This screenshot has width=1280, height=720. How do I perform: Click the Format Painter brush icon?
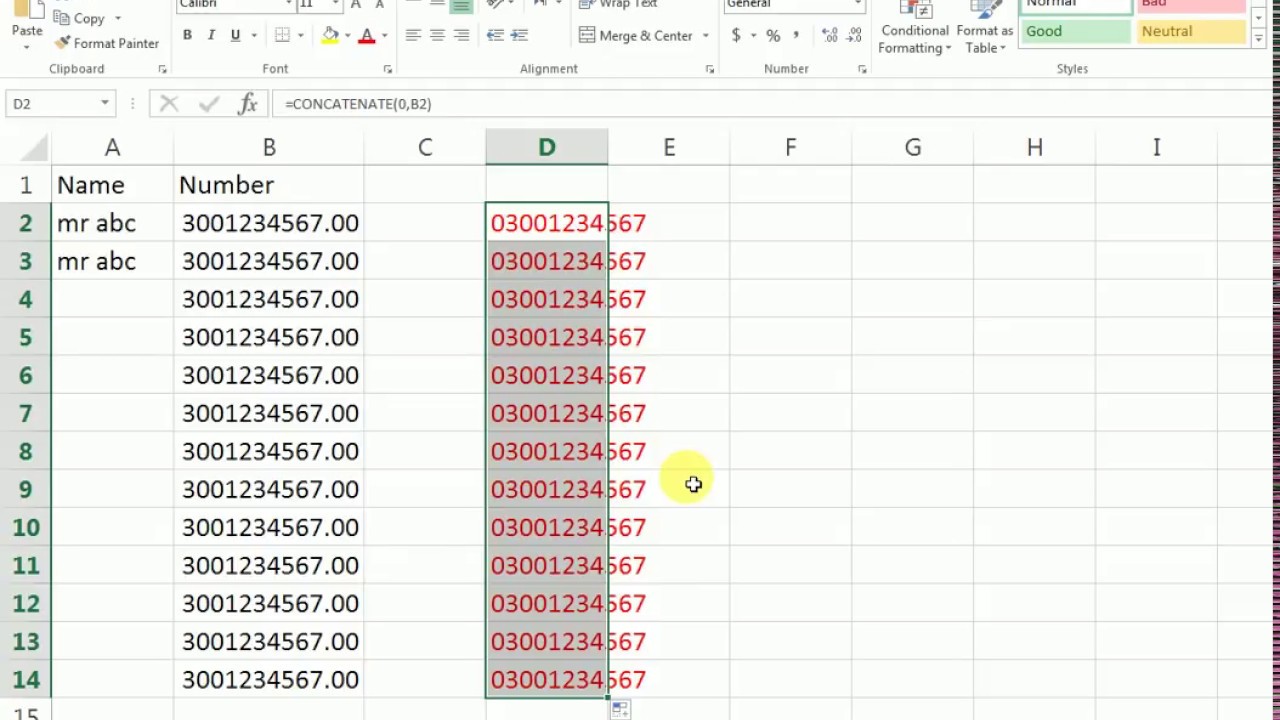[x=62, y=43]
